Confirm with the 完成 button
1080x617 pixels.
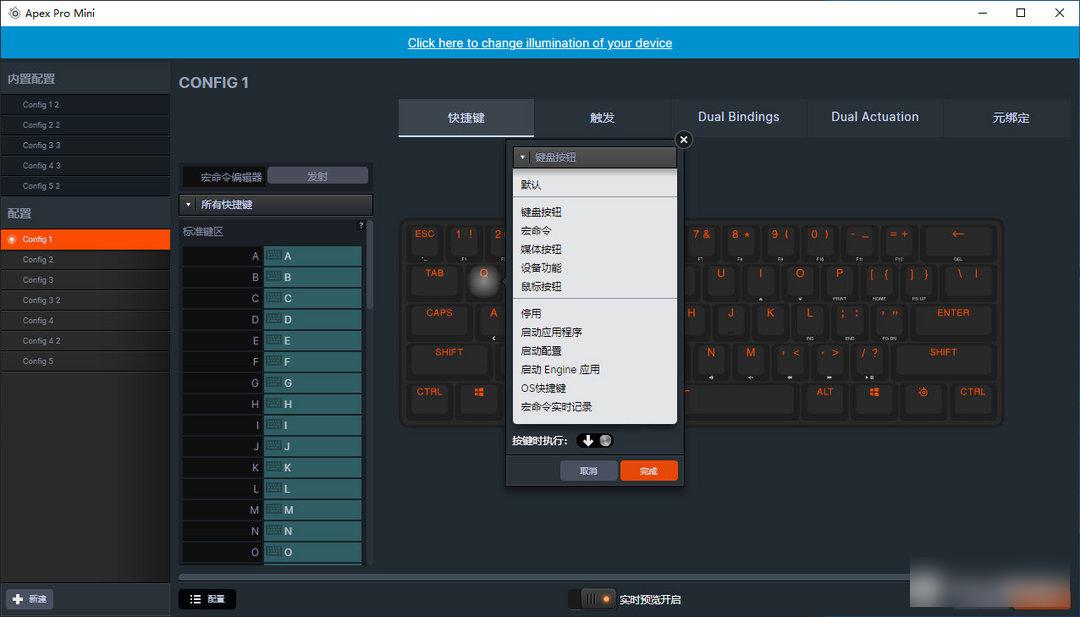pos(649,471)
